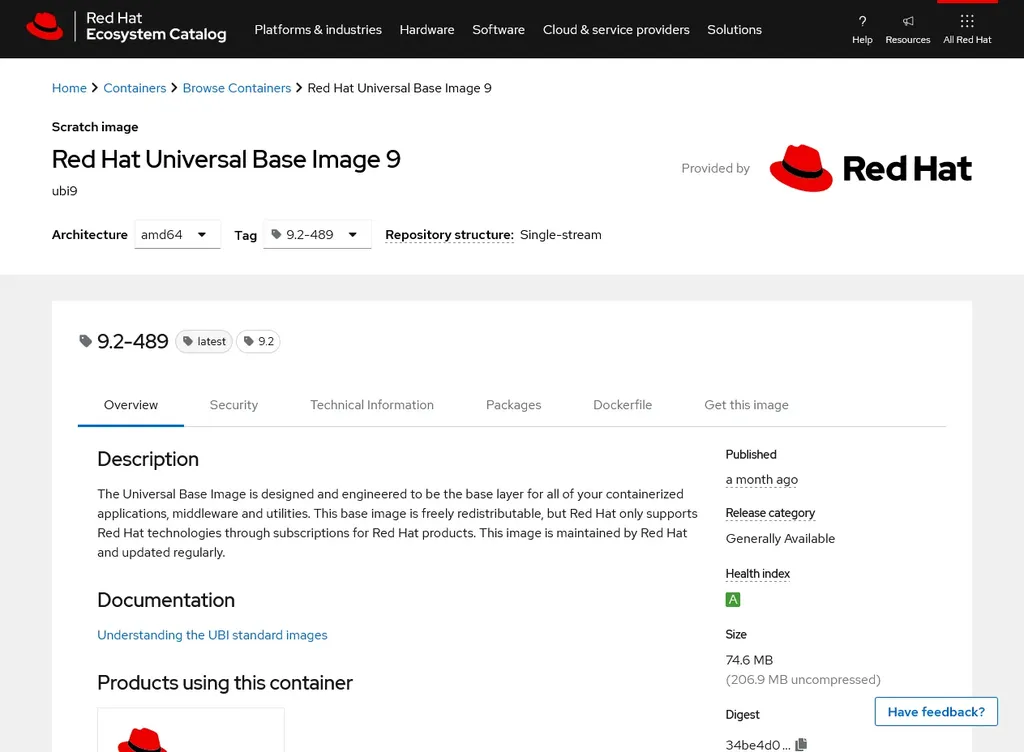Go to Home breadcrumb link
Viewport: 1024px width, 752px height.
(x=69, y=88)
